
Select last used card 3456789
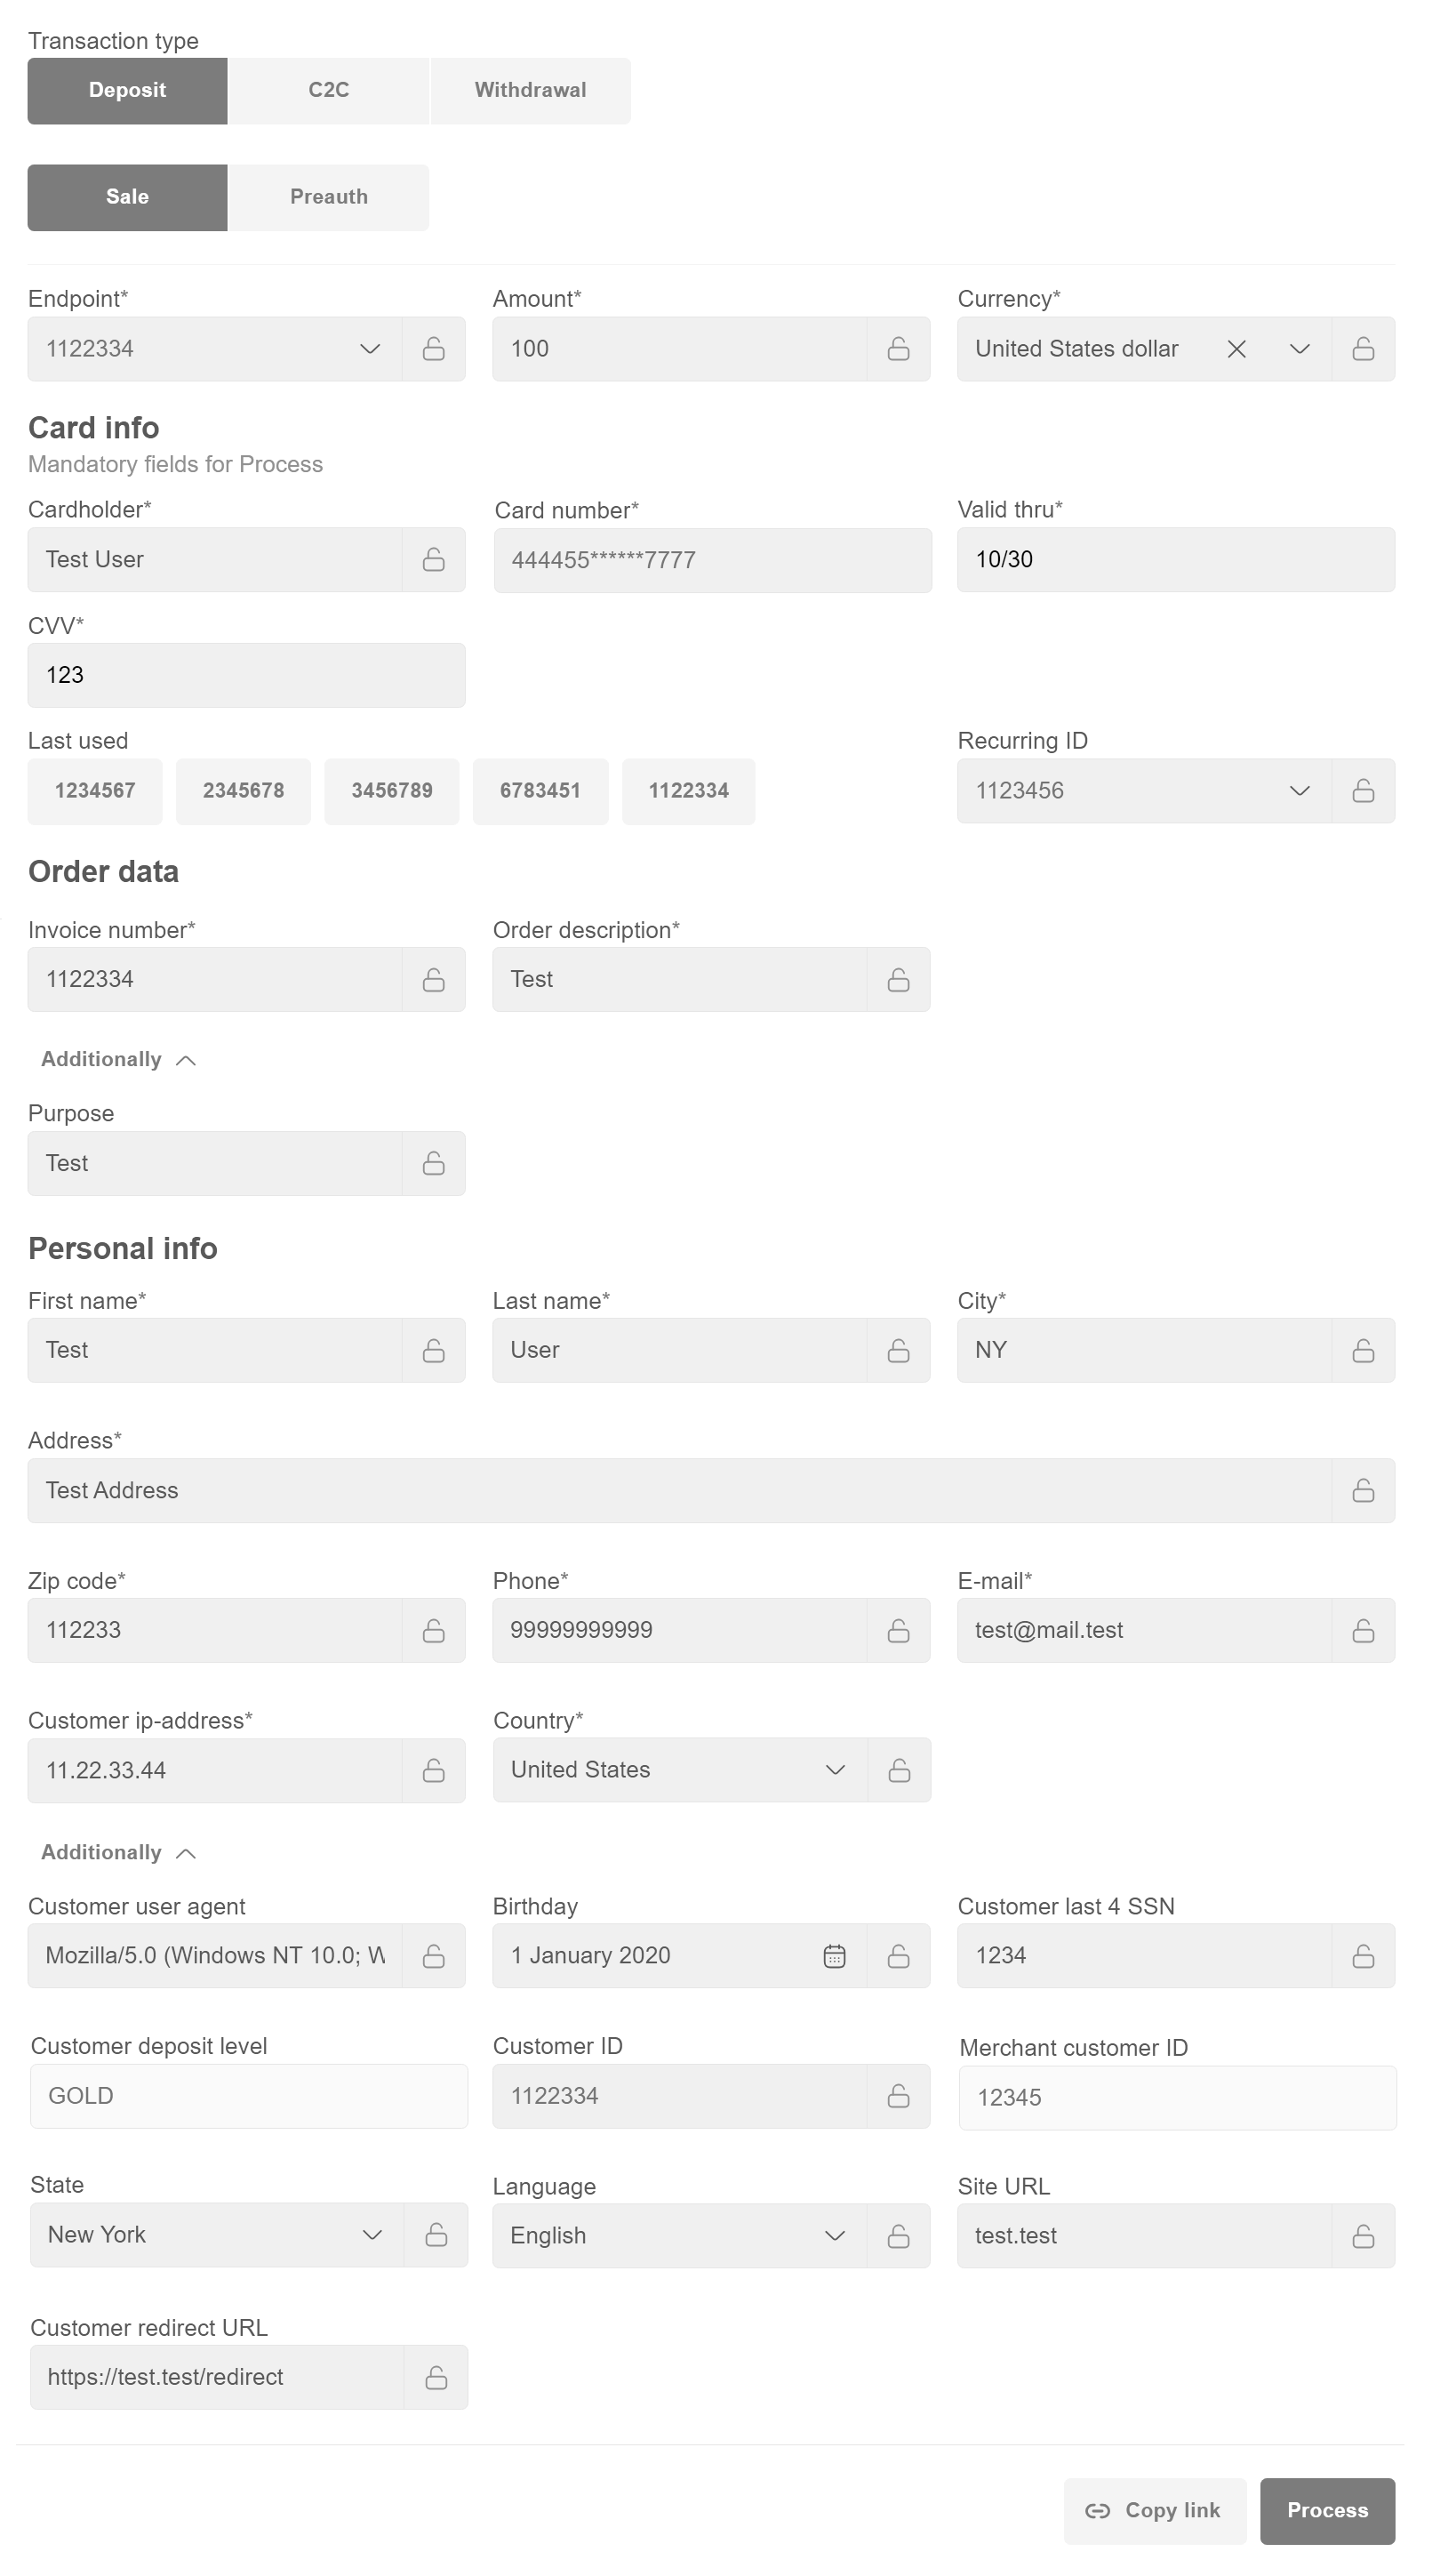(x=391, y=791)
